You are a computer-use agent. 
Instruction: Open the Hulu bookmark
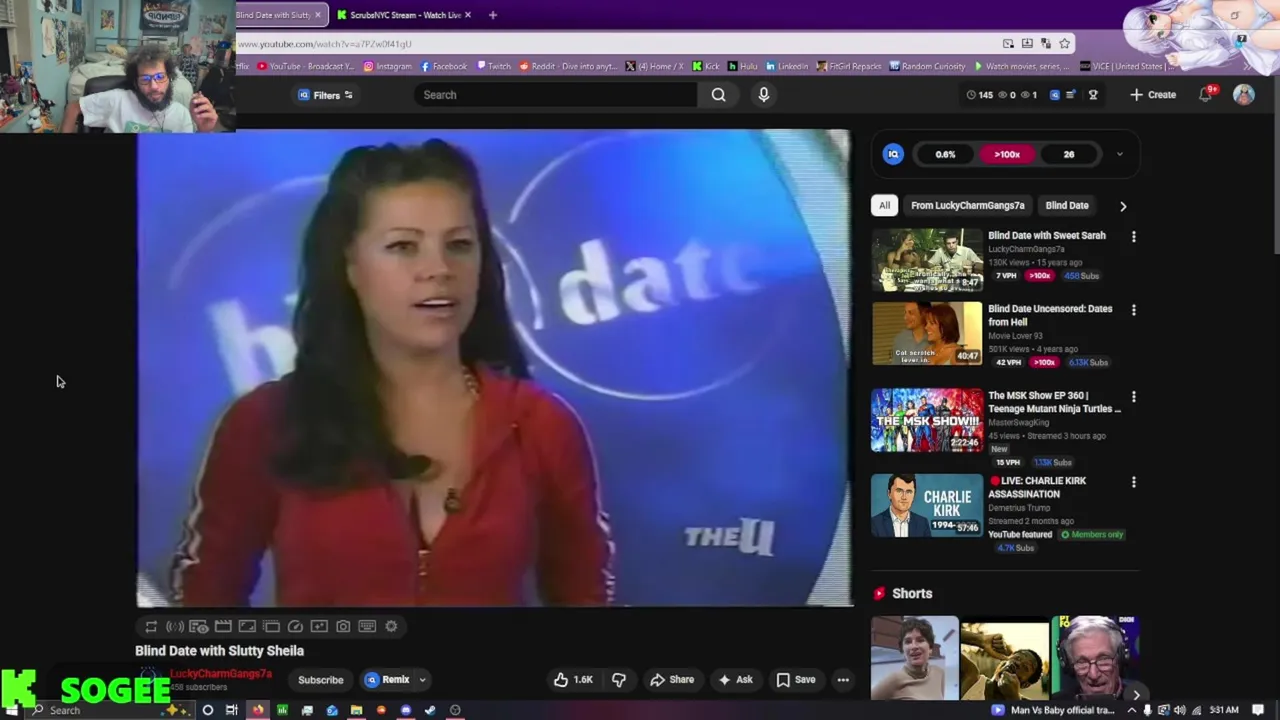point(742,66)
